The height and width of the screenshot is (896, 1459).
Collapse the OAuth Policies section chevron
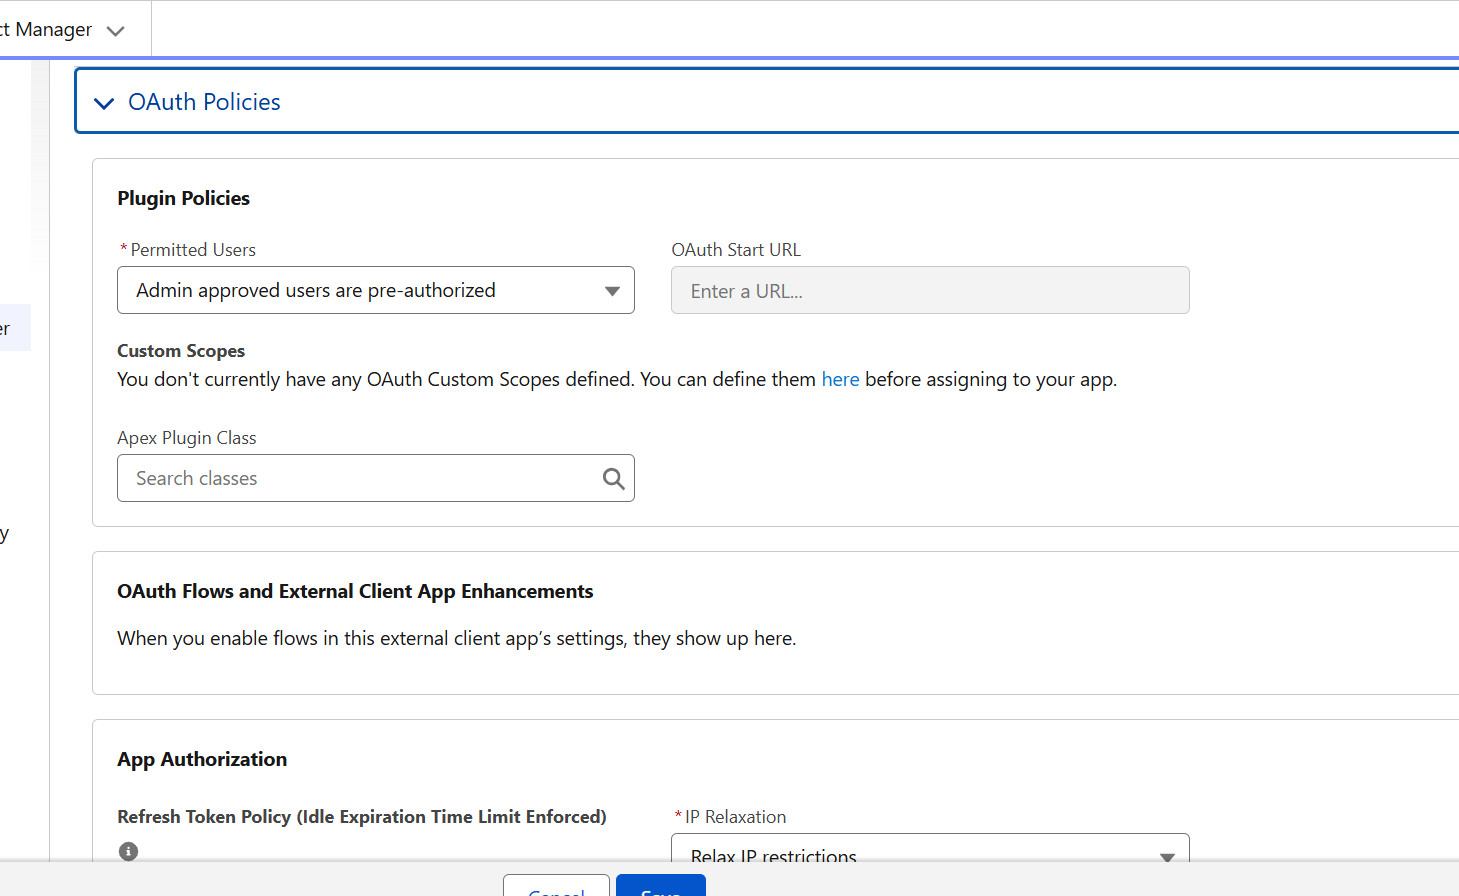[104, 103]
